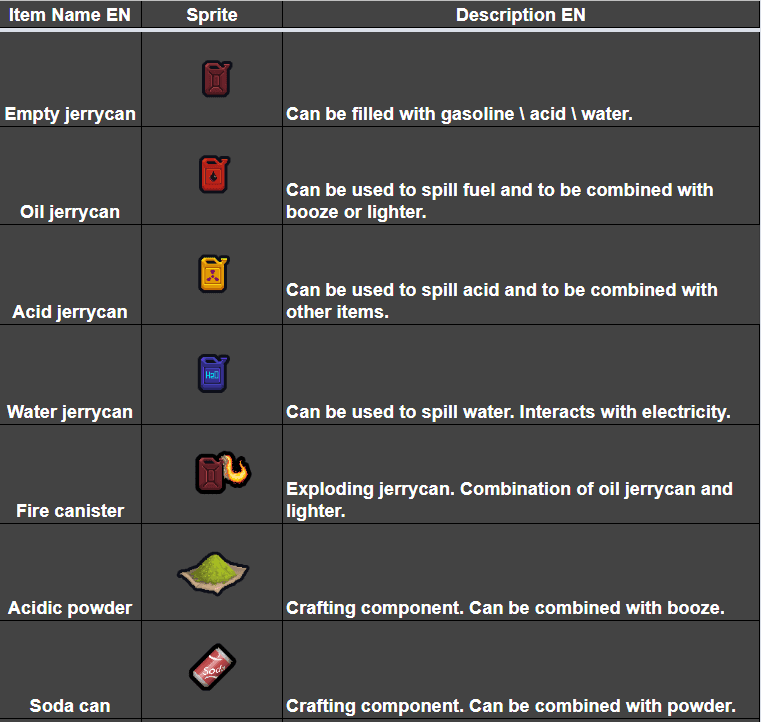This screenshot has height=722, width=761.
Task: Select the blue water jerrycan sprite
Action: point(213,373)
